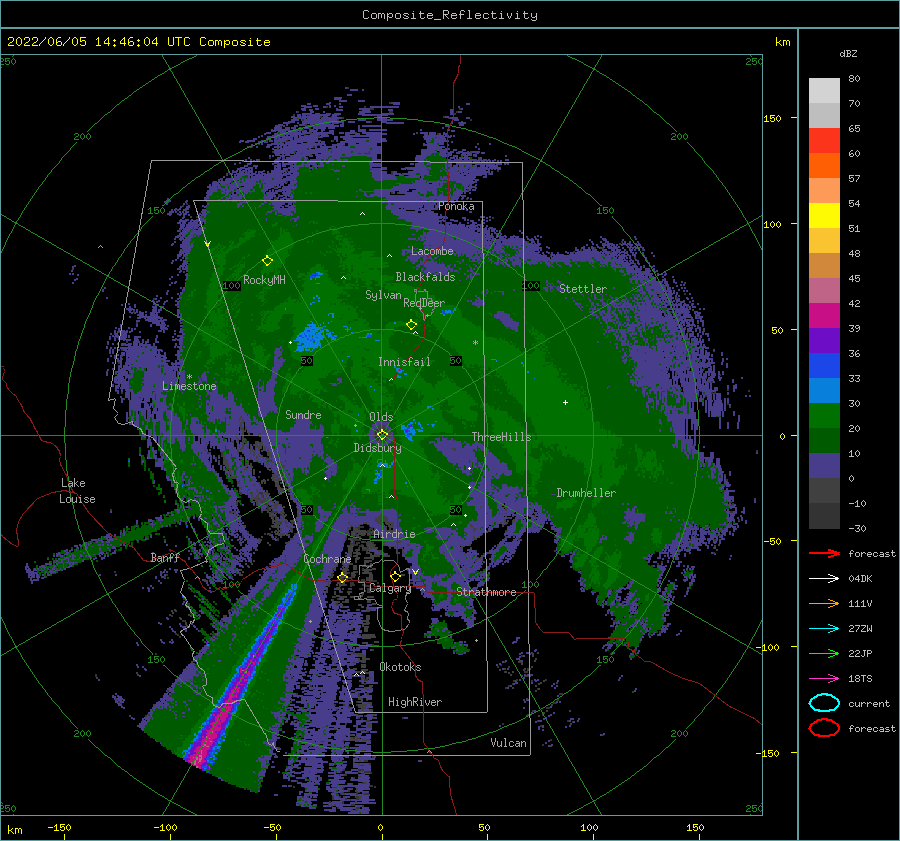Click the Blackfalds city label
Screen dimensions: 900x841
click(x=425, y=277)
